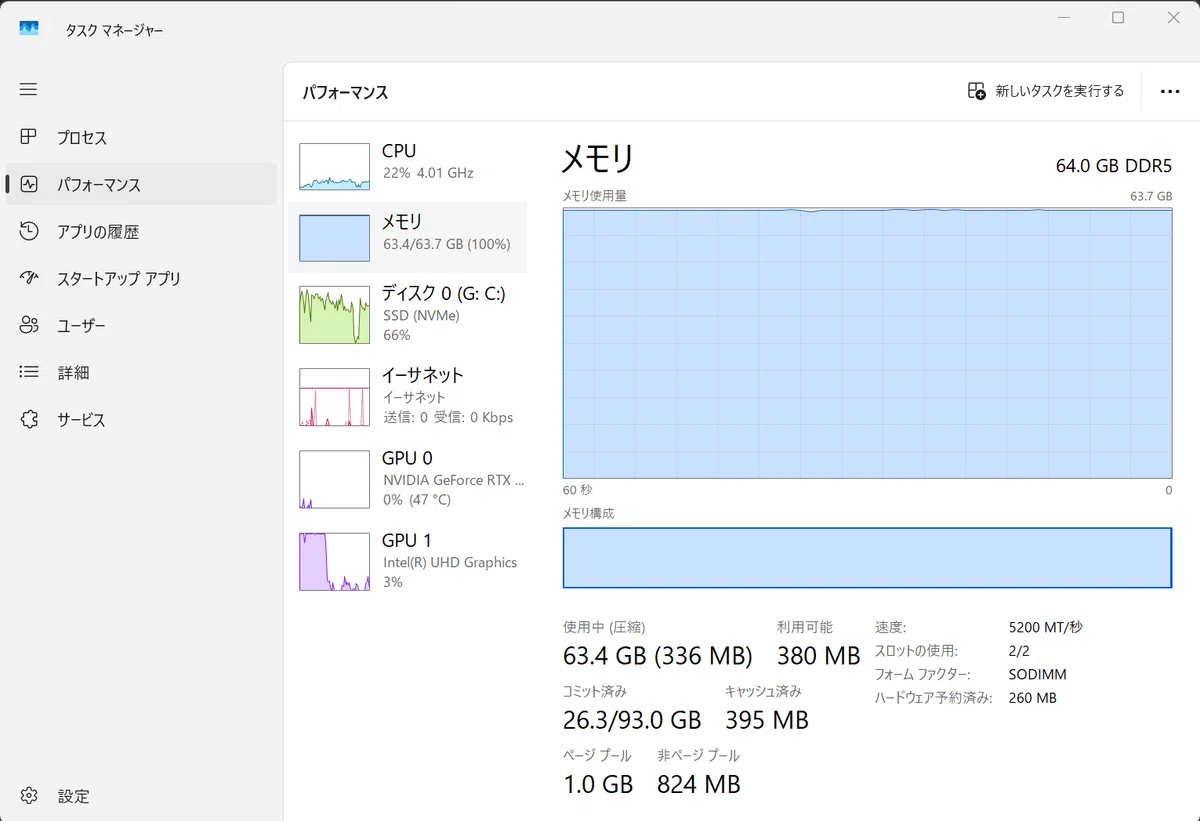Screen dimensions: 1200x821
Task: Select the パフォーマンス label
Action: 99,185
